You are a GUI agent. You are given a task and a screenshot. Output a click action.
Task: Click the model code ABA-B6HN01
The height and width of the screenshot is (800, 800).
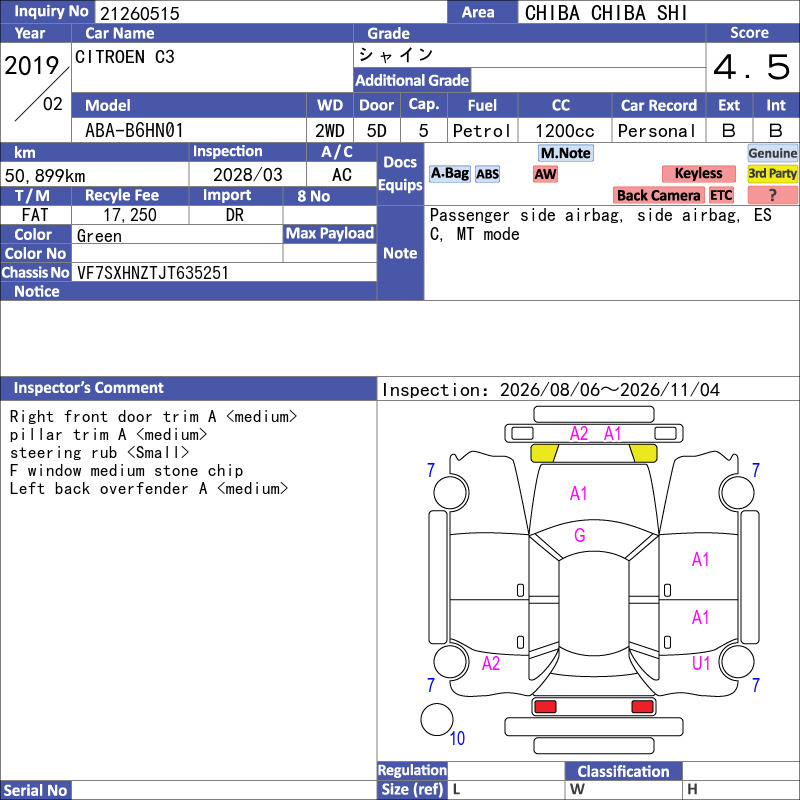click(134, 131)
